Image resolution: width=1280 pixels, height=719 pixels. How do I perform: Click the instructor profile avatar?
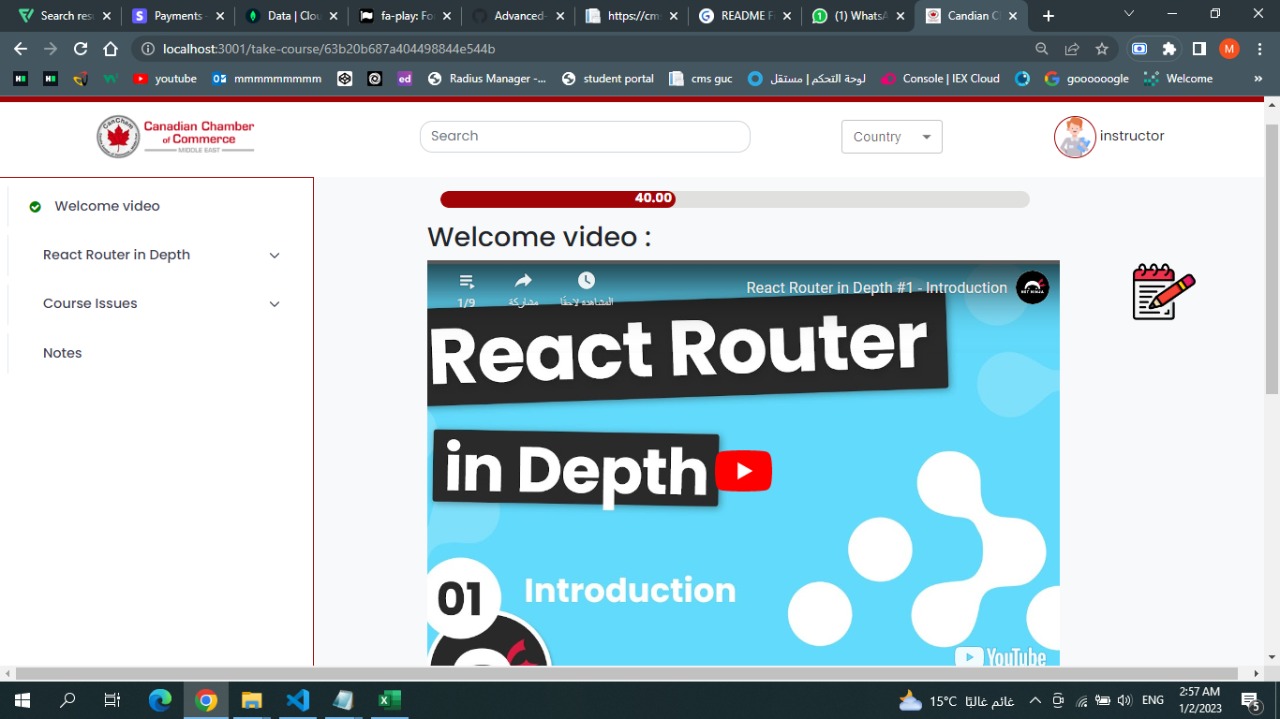coord(1075,137)
